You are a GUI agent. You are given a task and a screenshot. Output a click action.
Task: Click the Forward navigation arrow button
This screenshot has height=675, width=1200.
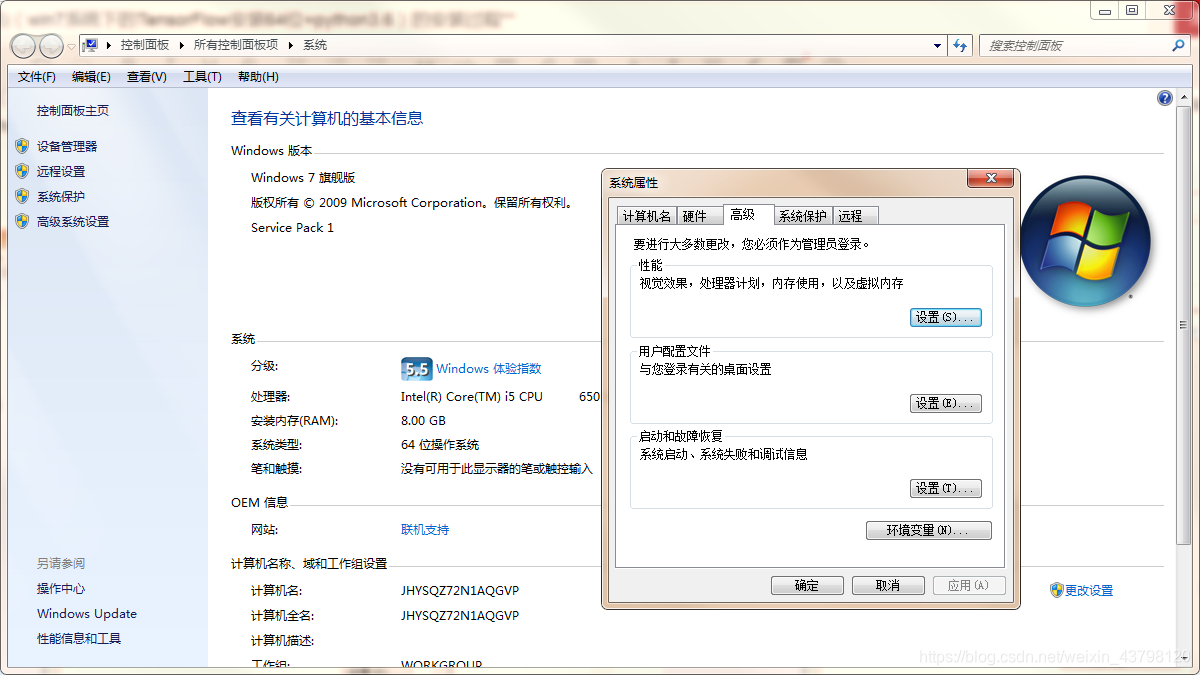point(51,46)
